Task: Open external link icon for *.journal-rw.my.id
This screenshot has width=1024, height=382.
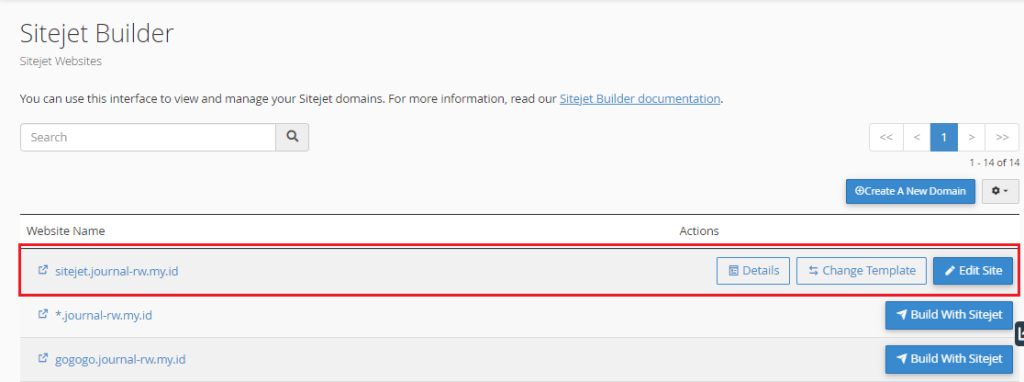Action: coord(43,314)
